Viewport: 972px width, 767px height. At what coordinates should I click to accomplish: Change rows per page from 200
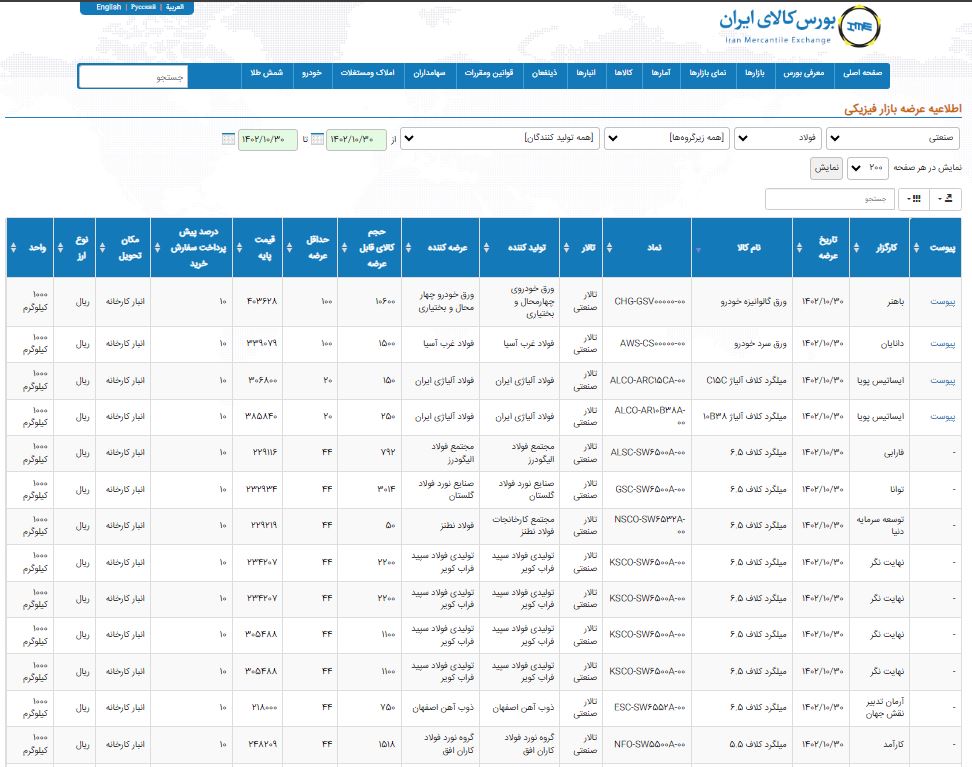[868, 167]
